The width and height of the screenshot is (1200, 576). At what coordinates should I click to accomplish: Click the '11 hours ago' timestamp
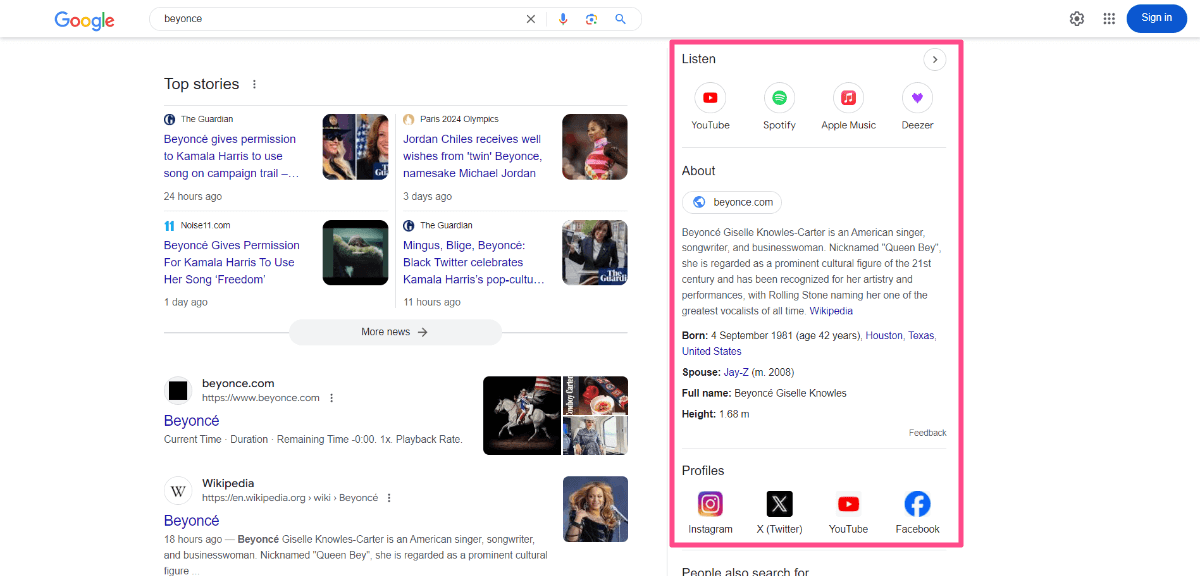point(432,303)
